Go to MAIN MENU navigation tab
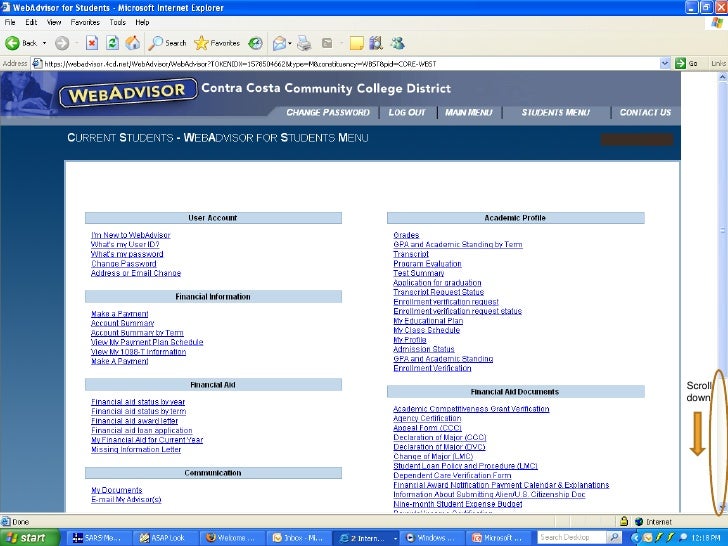This screenshot has width=728, height=546. [x=468, y=112]
